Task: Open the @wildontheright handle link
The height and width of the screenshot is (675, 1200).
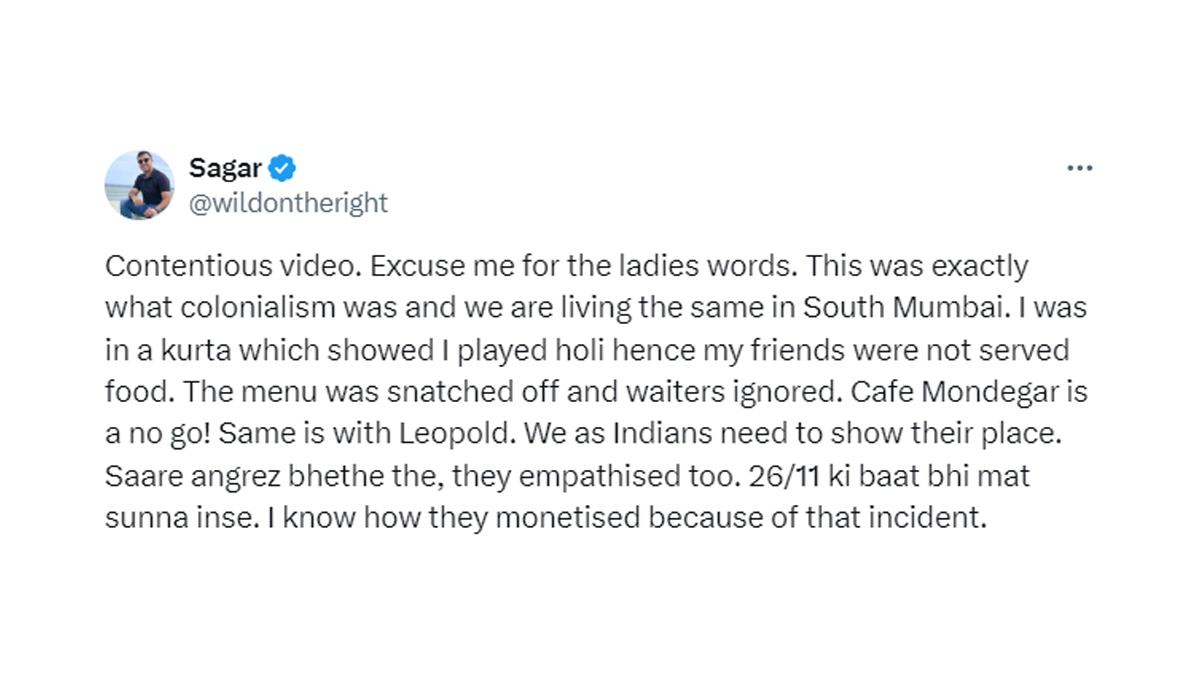Action: 288,203
